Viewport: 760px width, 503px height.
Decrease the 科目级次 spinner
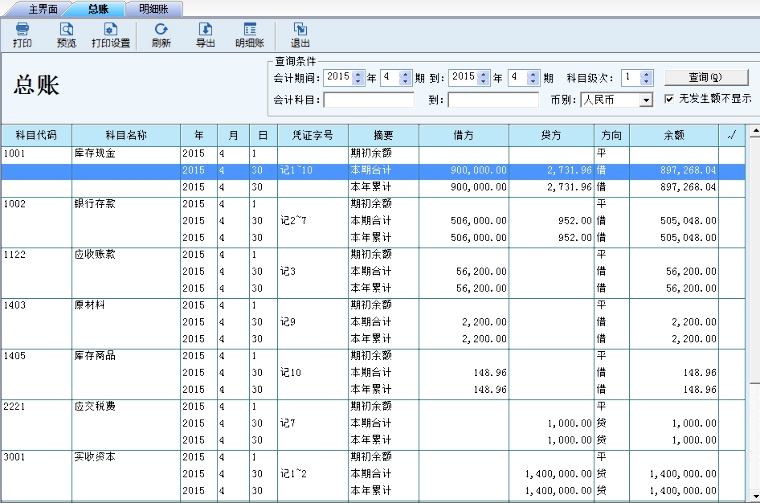pos(646,81)
